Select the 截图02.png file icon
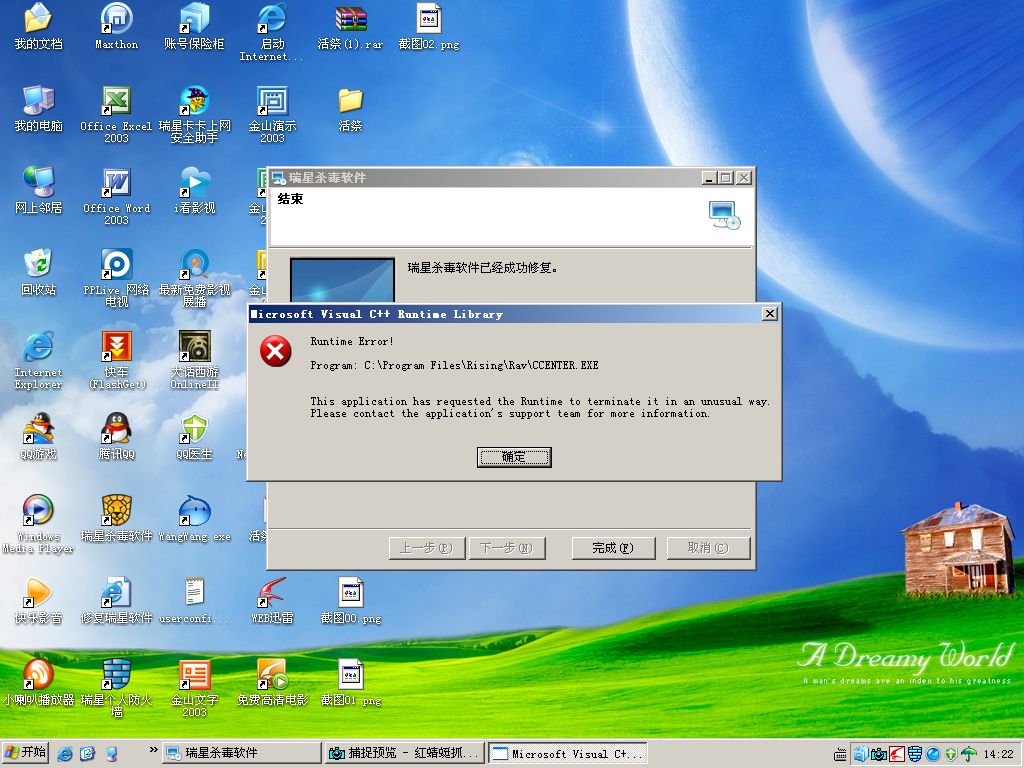This screenshot has height=768, width=1024. pos(428,27)
